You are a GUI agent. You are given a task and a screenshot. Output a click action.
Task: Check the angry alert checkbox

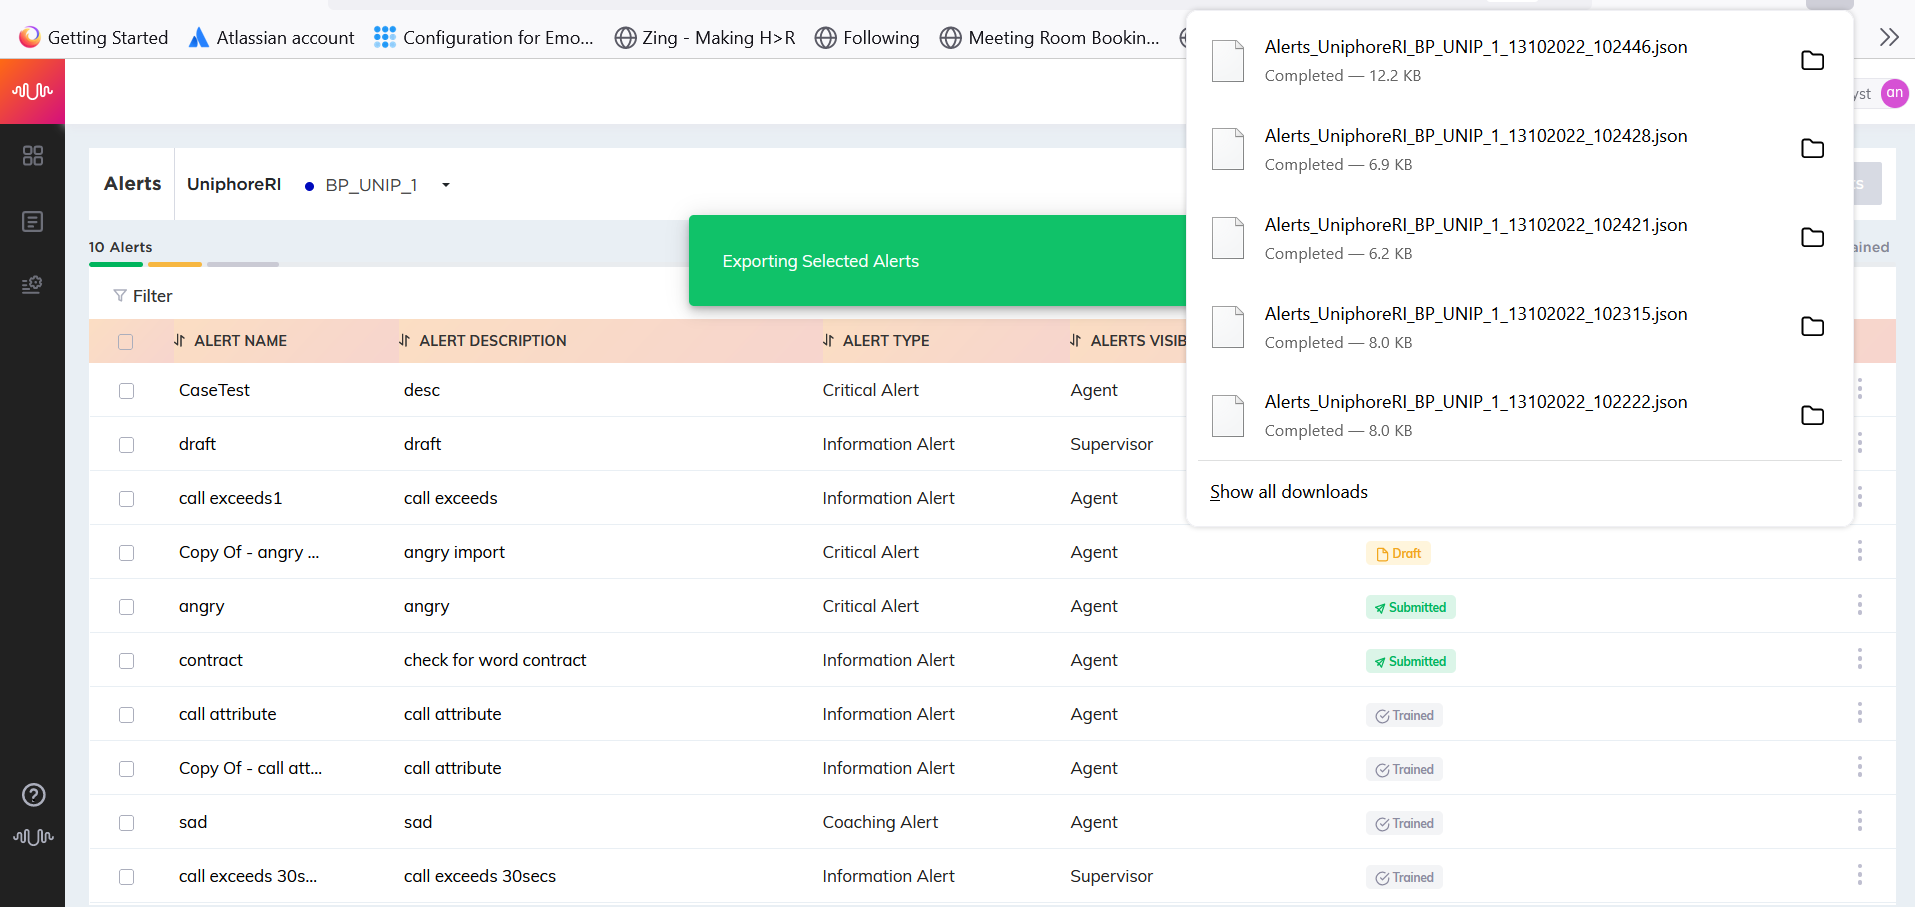[126, 607]
